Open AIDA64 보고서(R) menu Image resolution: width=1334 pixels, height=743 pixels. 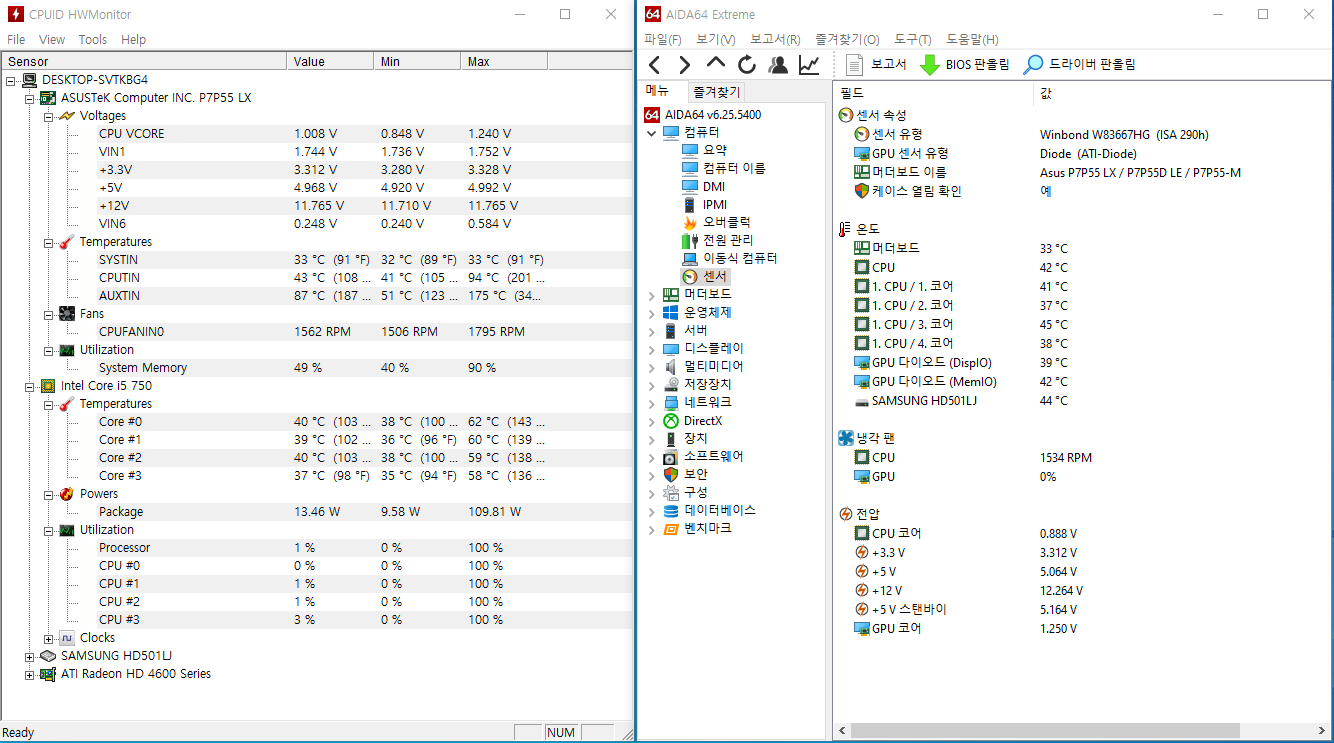point(775,40)
